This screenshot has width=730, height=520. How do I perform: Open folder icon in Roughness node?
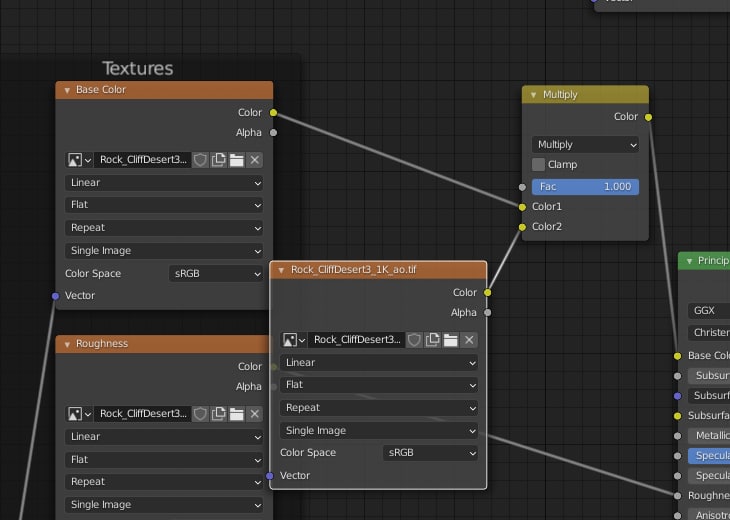(237, 414)
